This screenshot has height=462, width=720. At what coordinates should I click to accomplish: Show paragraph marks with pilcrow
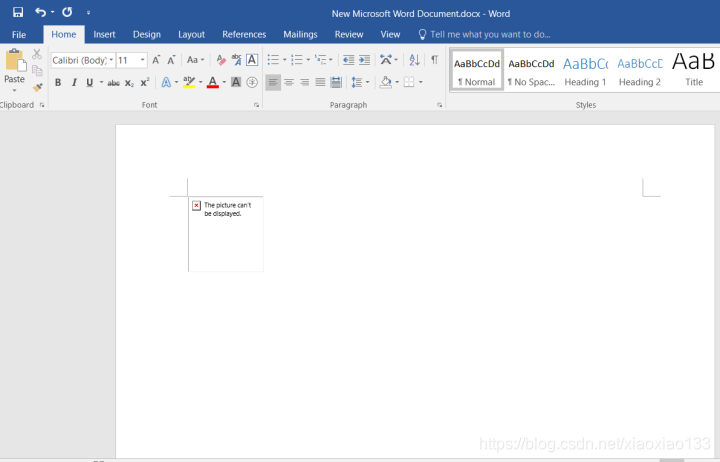434,60
